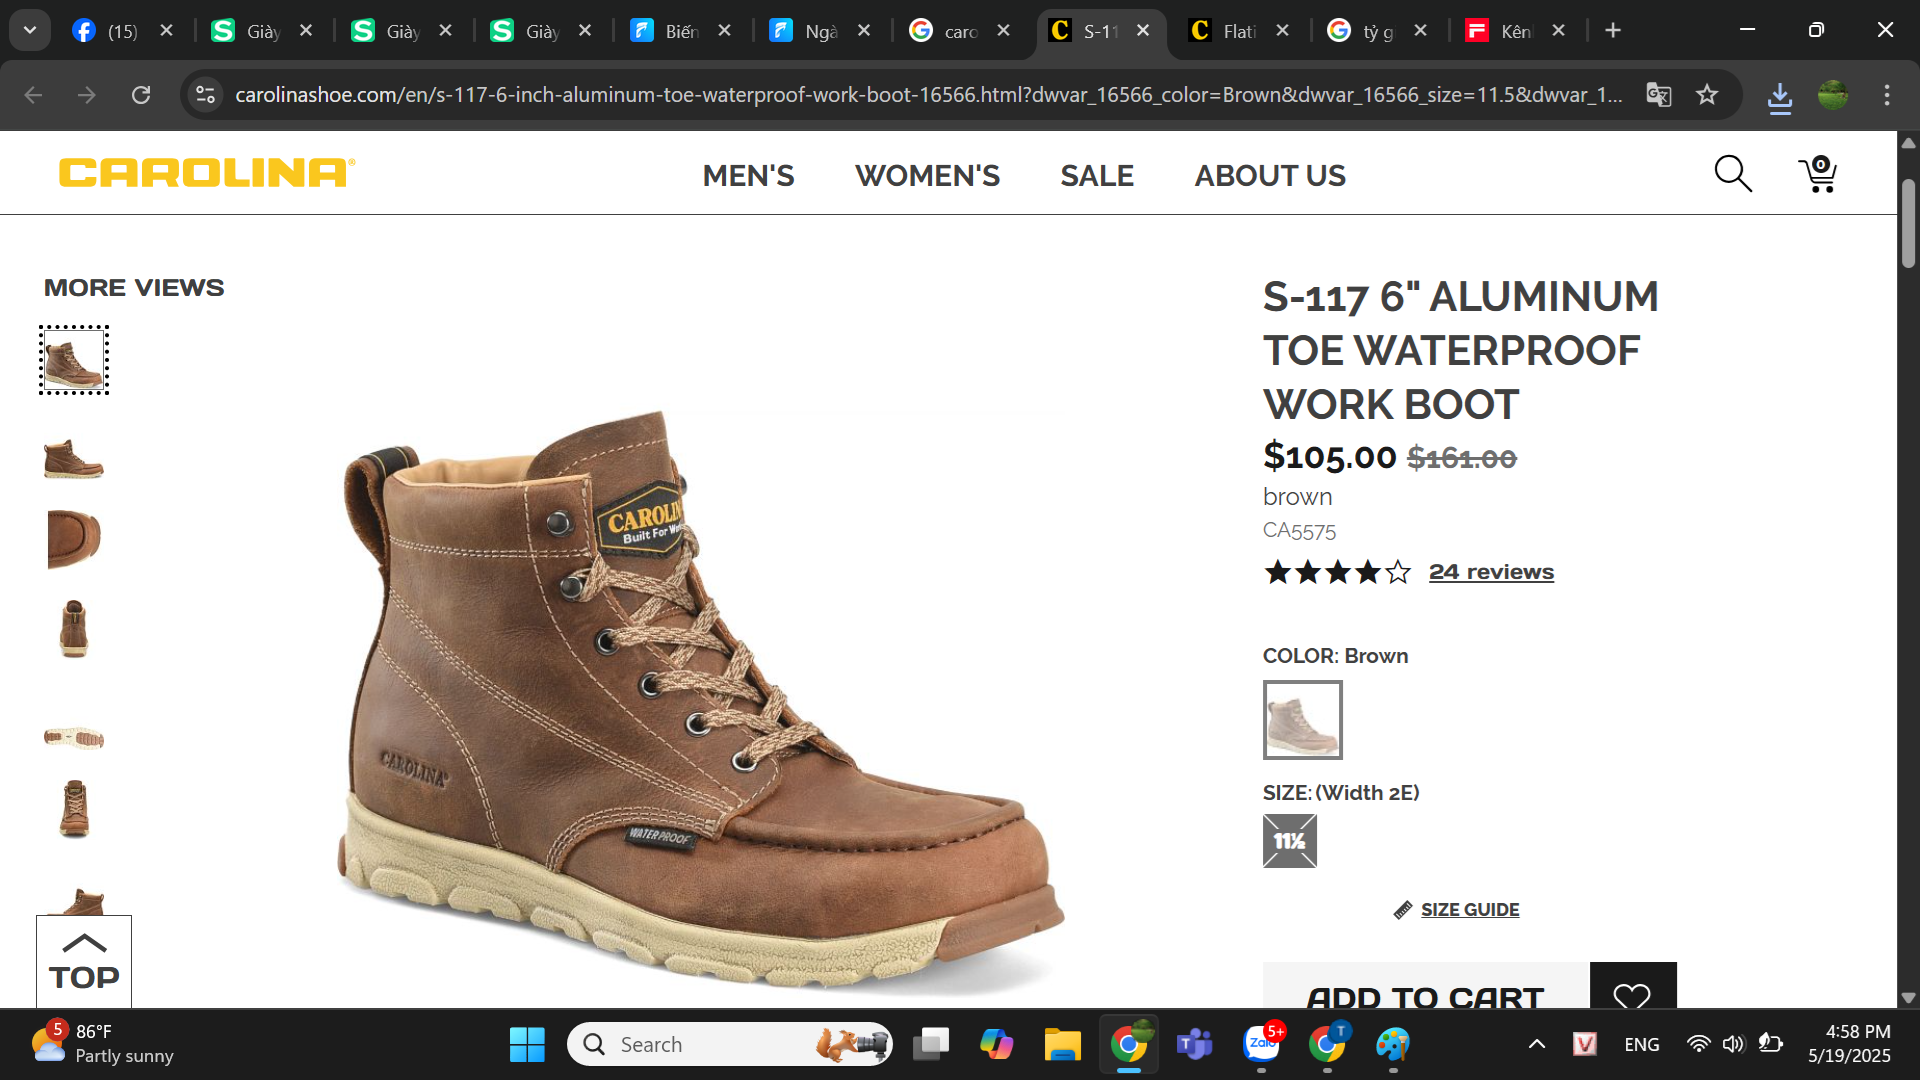Screen dimensions: 1920x1080
Task: Show hidden system tray icons
Action: (1537, 1044)
